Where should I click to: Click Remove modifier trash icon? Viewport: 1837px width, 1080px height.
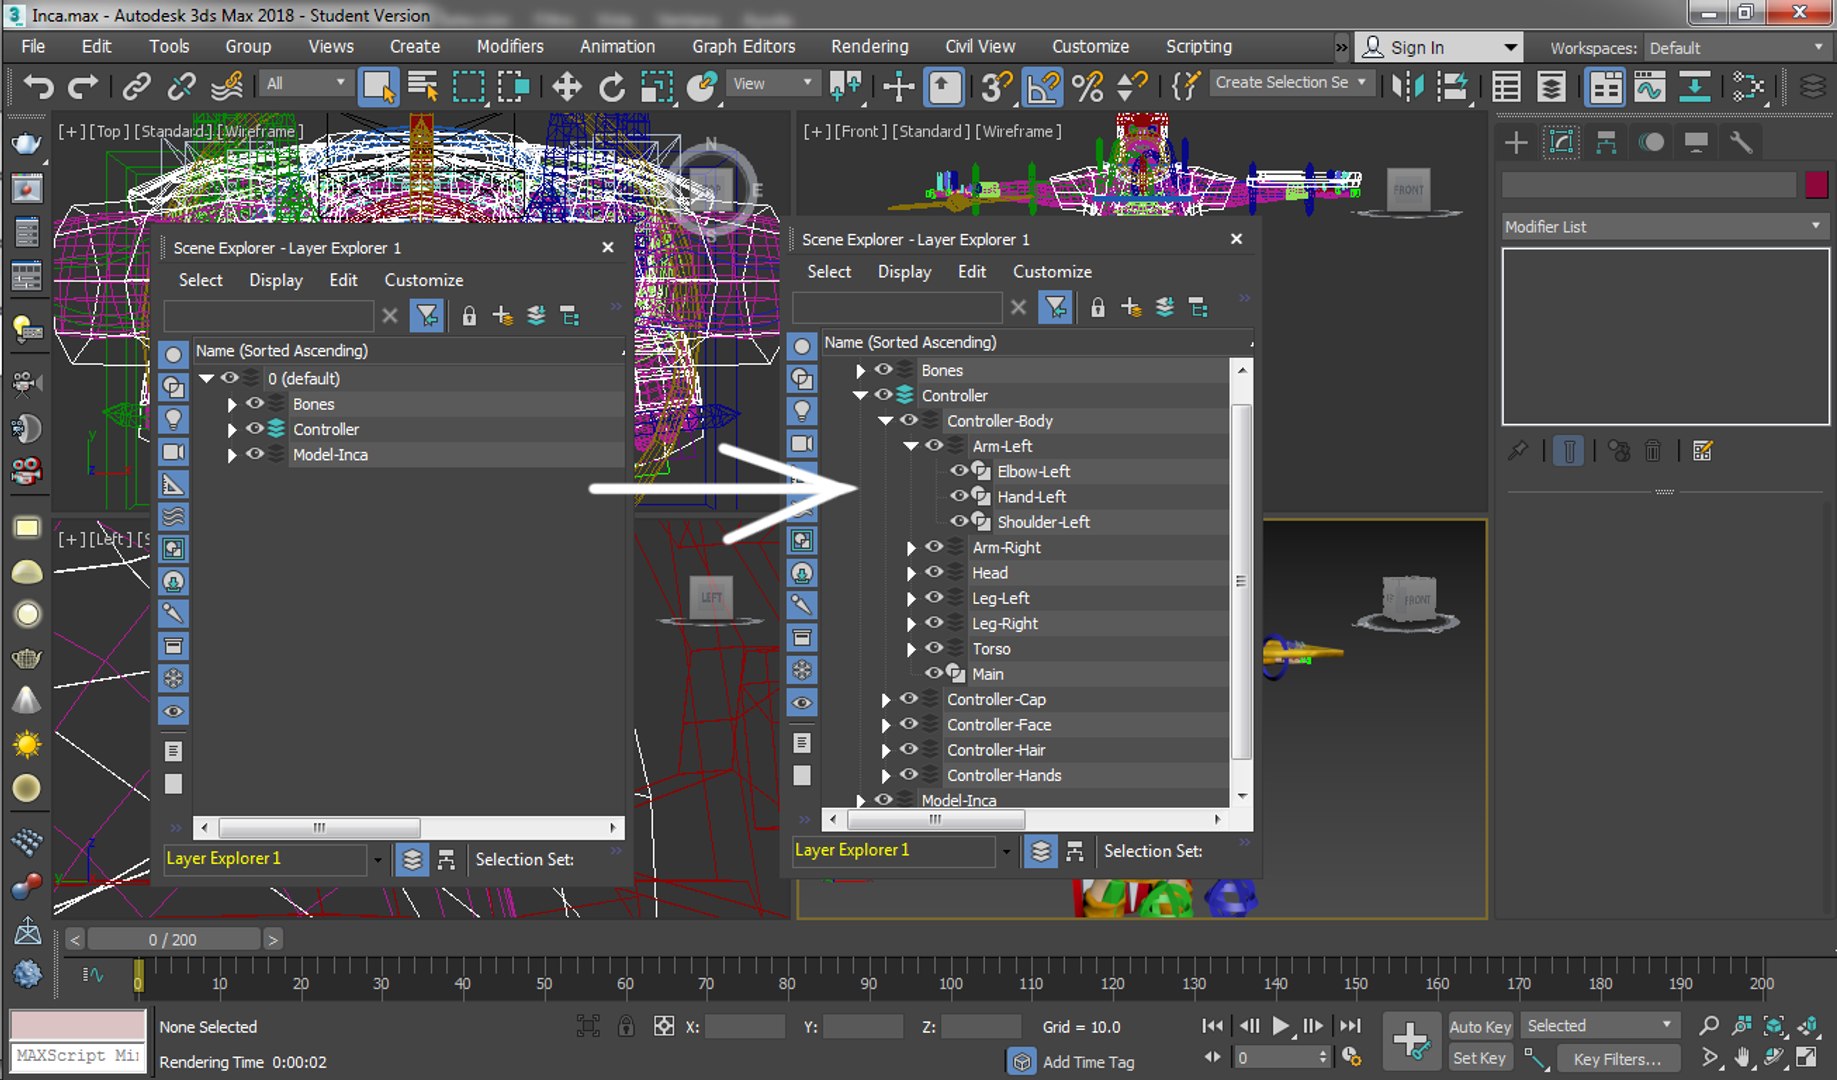click(1653, 451)
